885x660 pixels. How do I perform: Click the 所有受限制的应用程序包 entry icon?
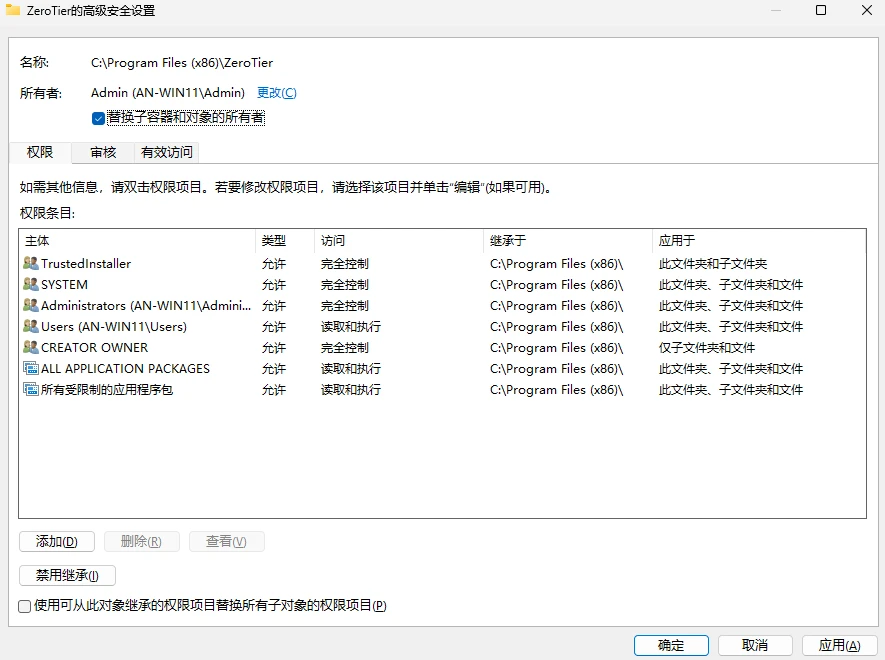click(30, 390)
